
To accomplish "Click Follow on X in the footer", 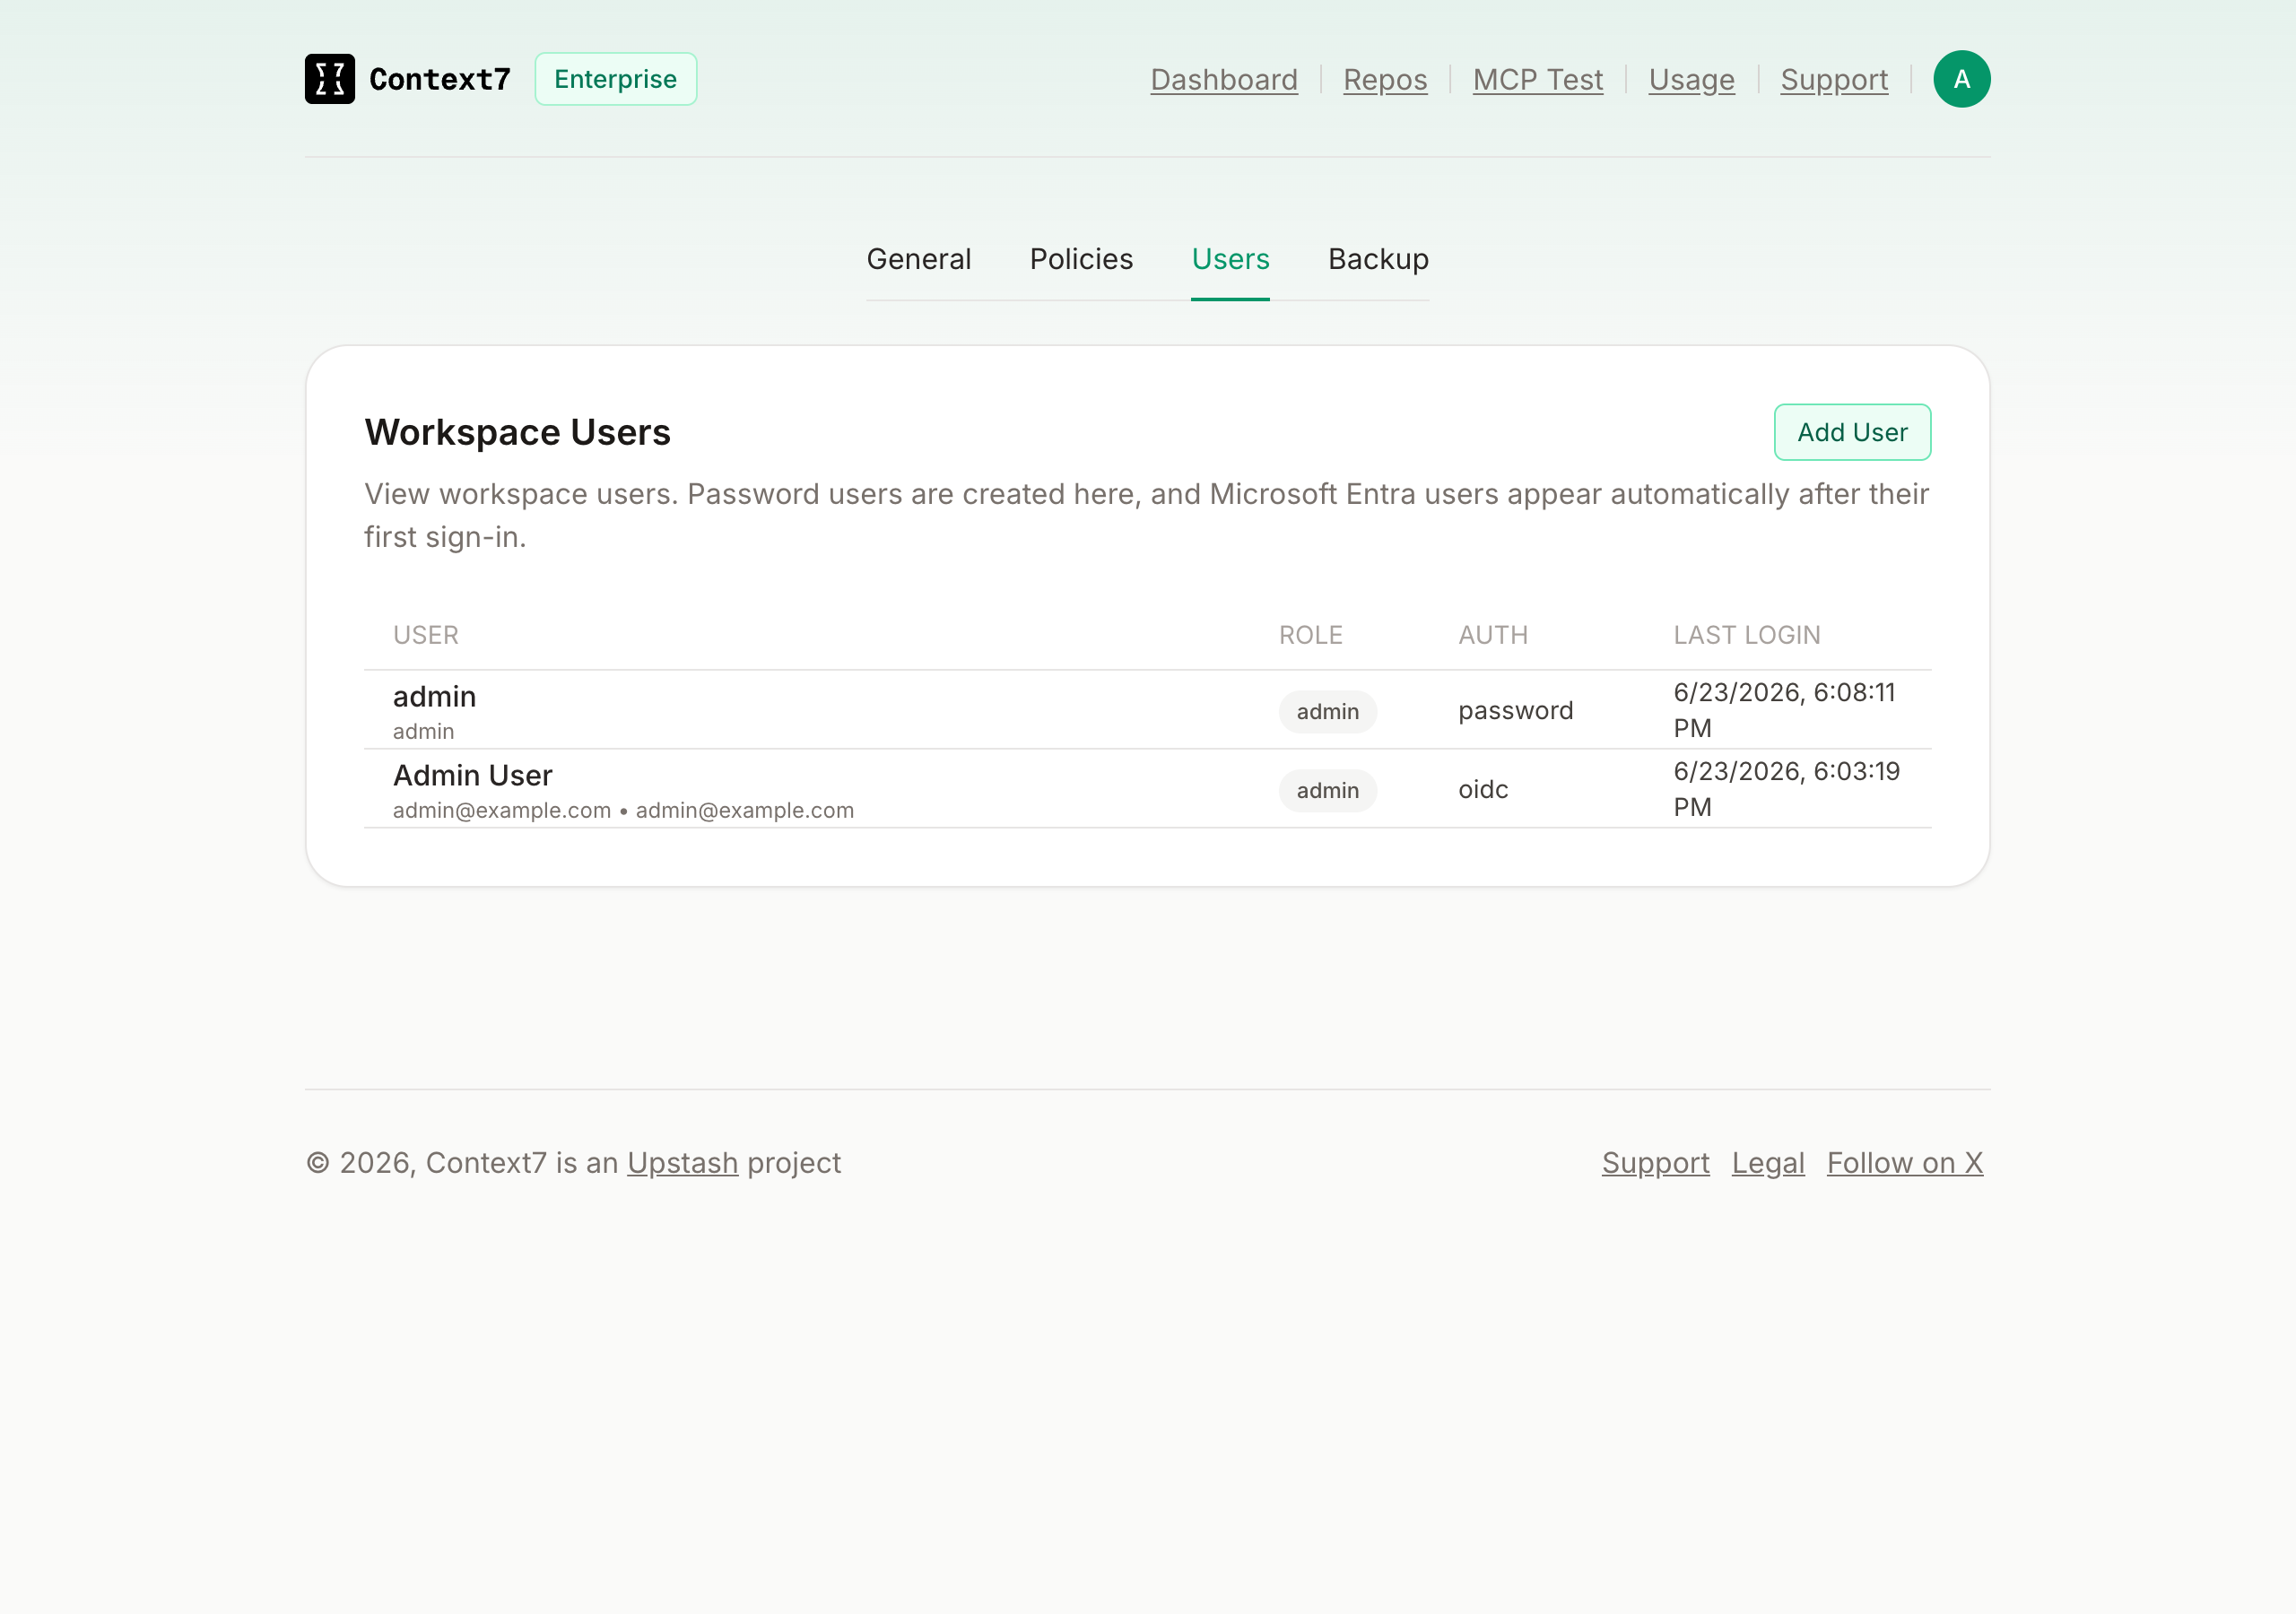I will pyautogui.click(x=1904, y=1162).
